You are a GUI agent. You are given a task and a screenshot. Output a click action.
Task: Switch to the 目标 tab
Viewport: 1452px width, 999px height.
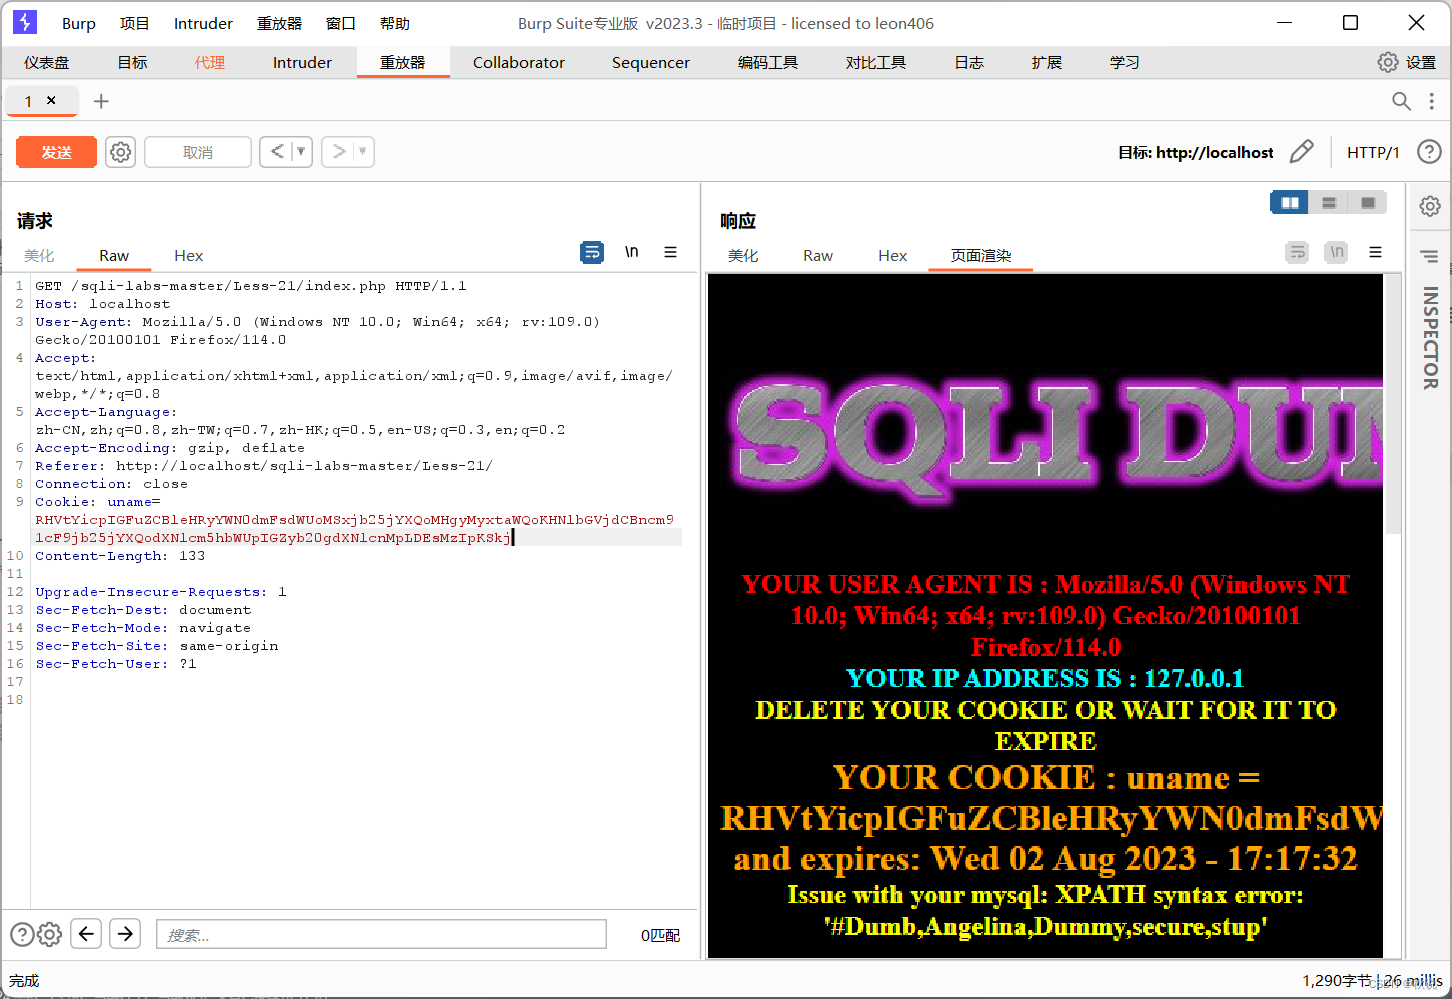pyautogui.click(x=132, y=62)
